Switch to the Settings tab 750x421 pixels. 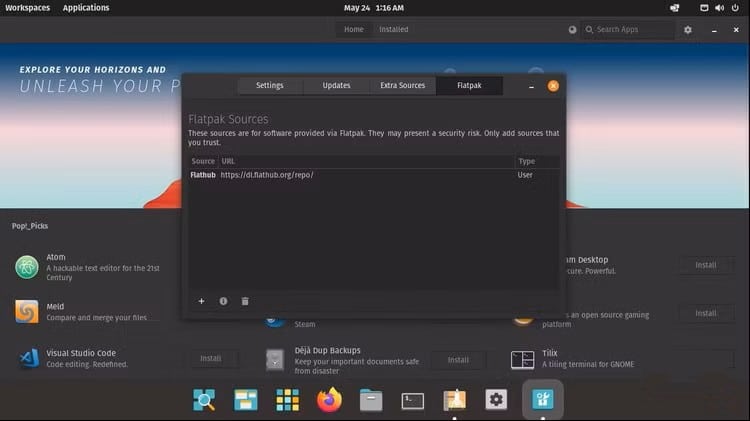coord(270,85)
